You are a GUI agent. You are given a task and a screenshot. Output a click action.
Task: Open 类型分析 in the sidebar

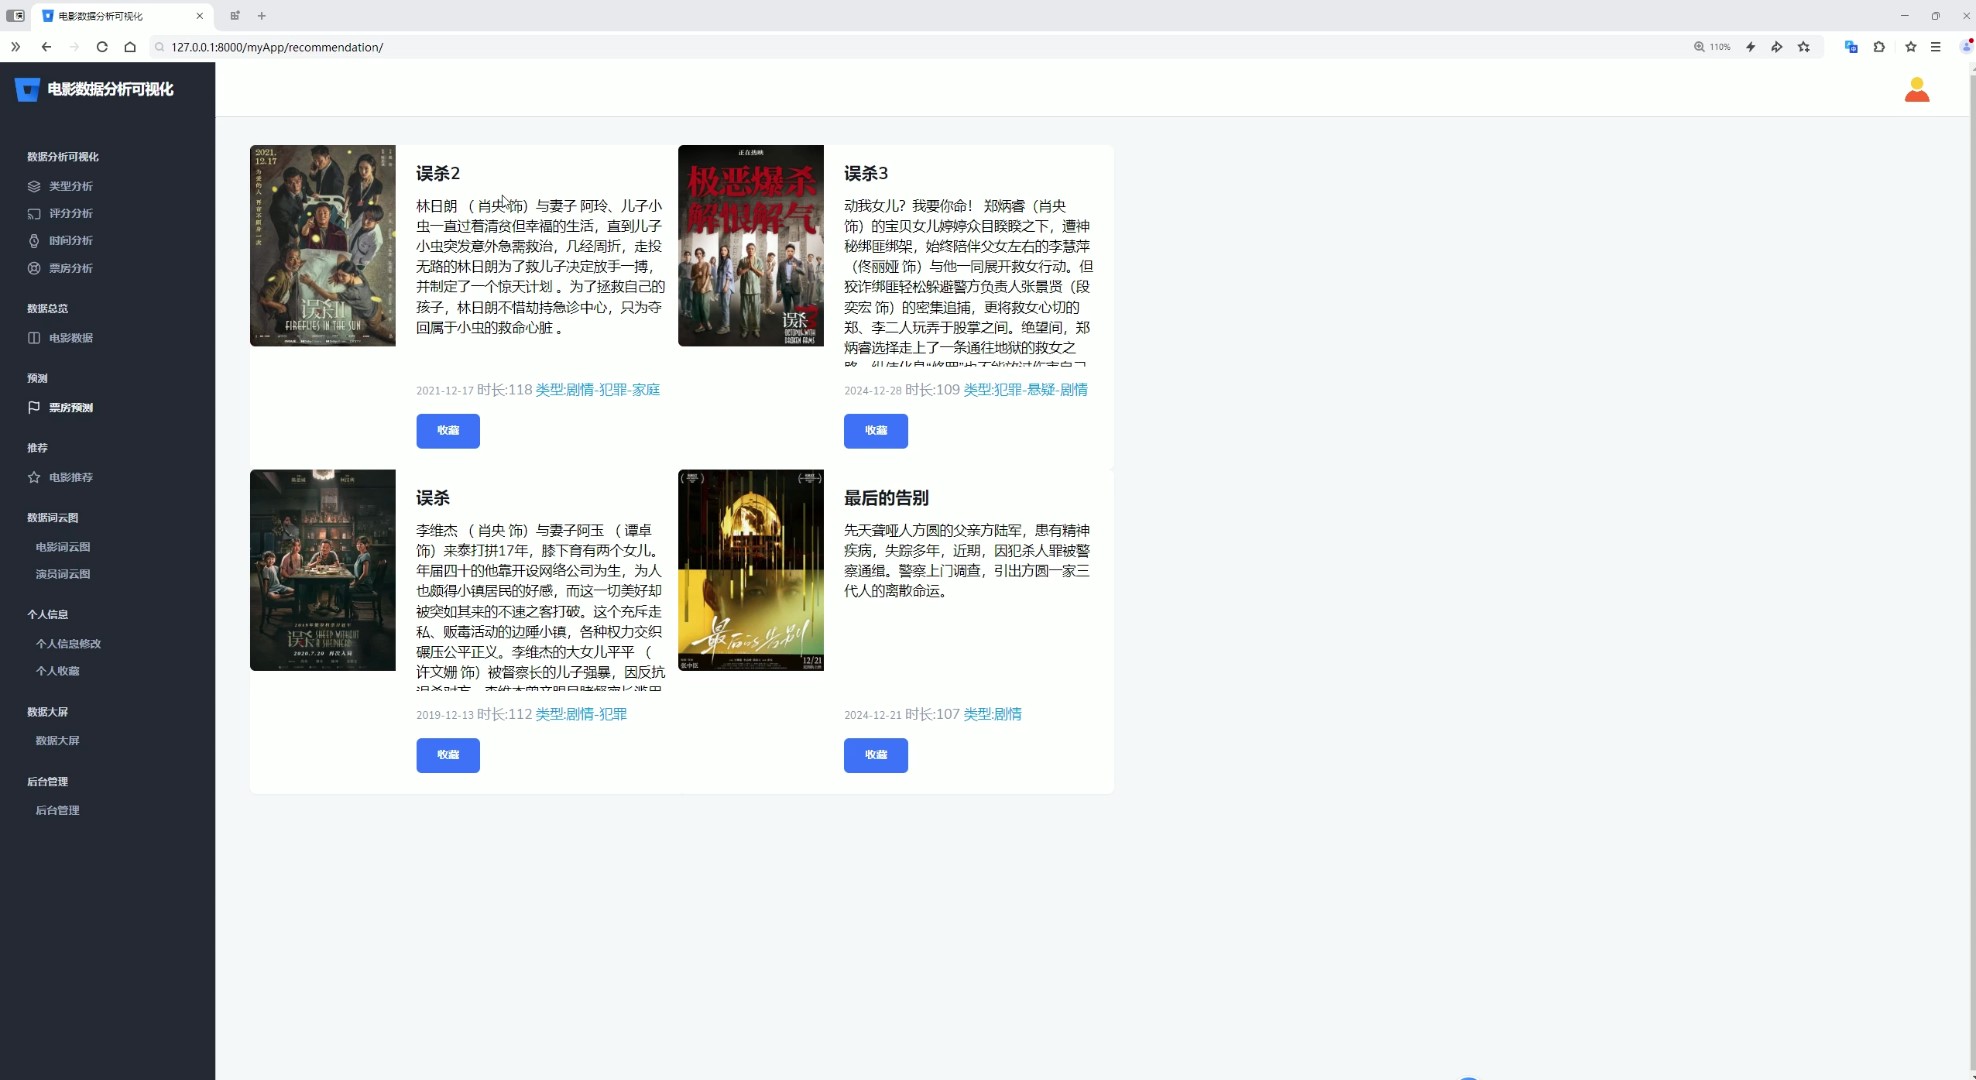pyautogui.click(x=70, y=185)
